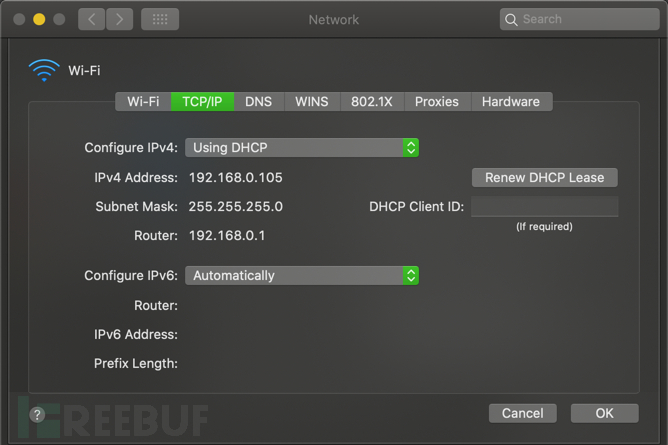Open the WINS tab
The height and width of the screenshot is (445, 668).
click(312, 101)
